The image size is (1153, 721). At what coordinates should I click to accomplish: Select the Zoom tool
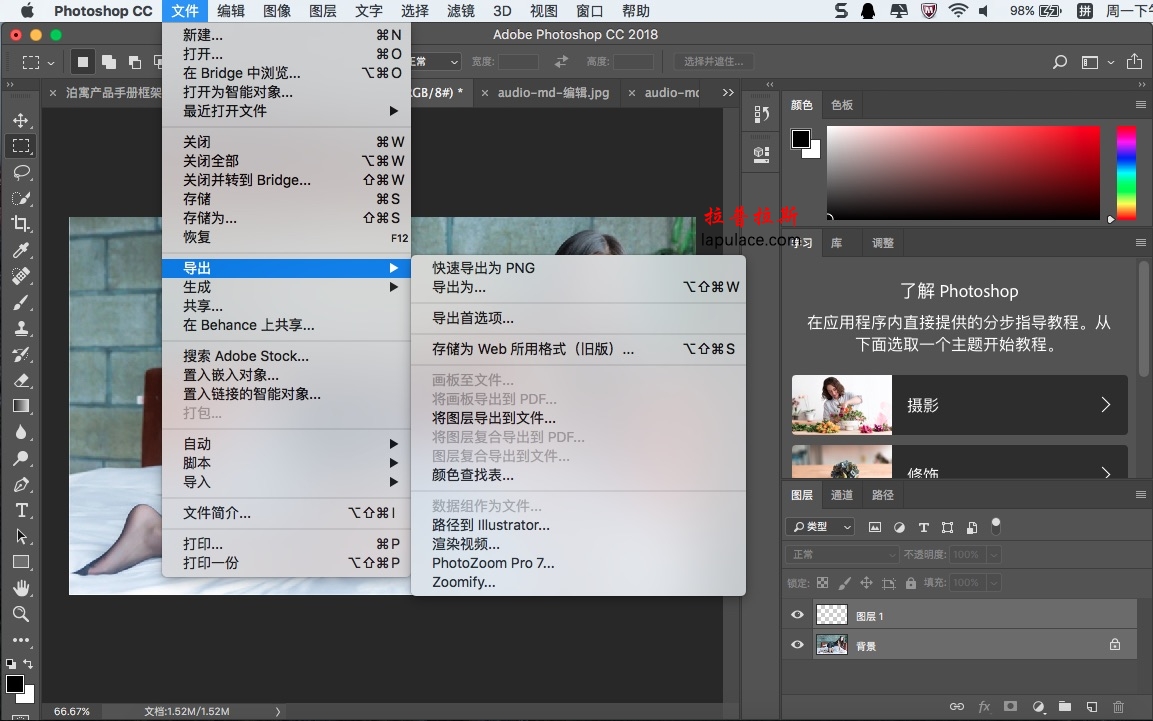pyautogui.click(x=21, y=614)
